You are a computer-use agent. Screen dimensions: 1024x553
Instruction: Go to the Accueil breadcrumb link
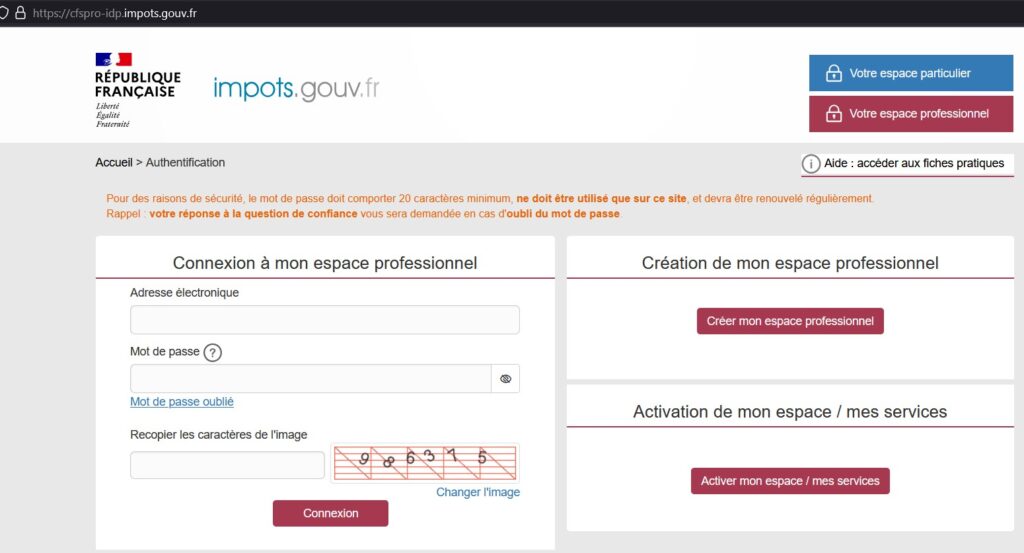click(x=114, y=163)
